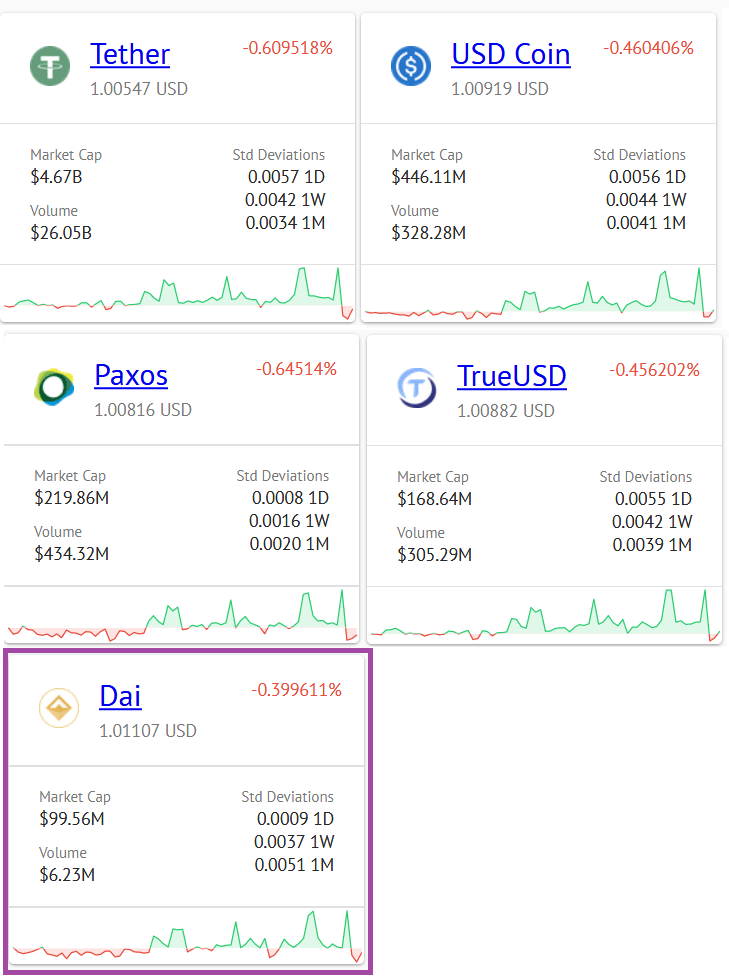Click the TrueUSD price sparkline chart
The height and width of the screenshot is (978, 729).
coord(544,615)
